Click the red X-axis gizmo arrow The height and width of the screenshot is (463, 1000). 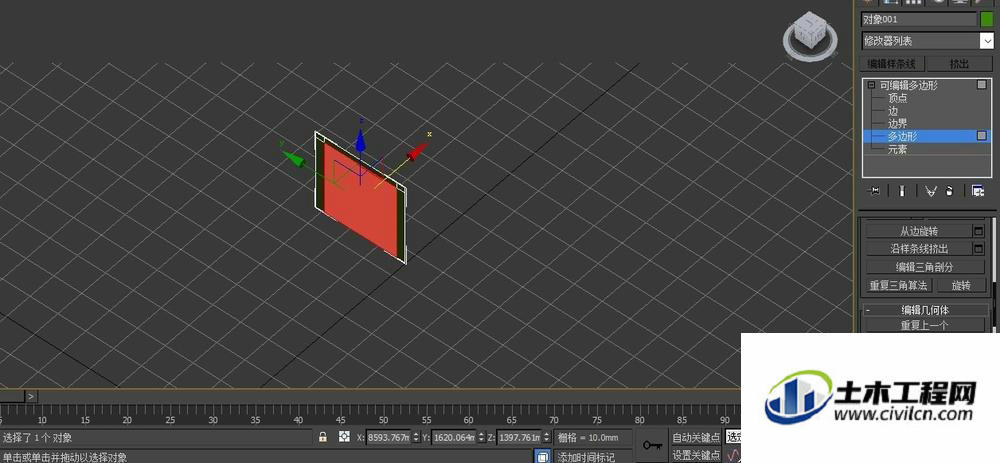[418, 152]
